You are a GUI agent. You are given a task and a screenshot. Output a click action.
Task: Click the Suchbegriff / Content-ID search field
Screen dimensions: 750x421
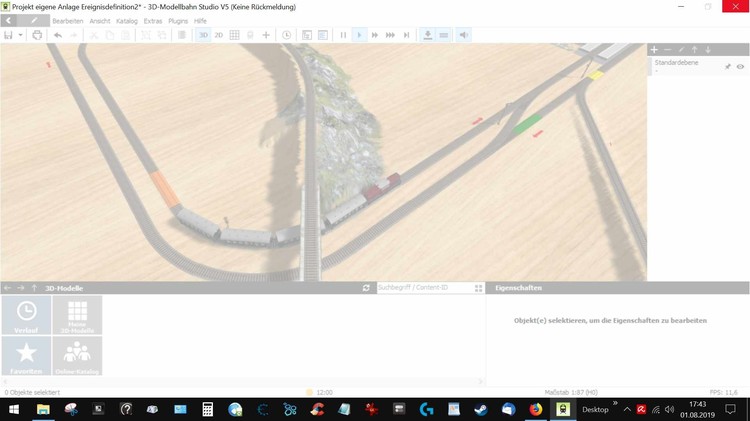(x=425, y=288)
